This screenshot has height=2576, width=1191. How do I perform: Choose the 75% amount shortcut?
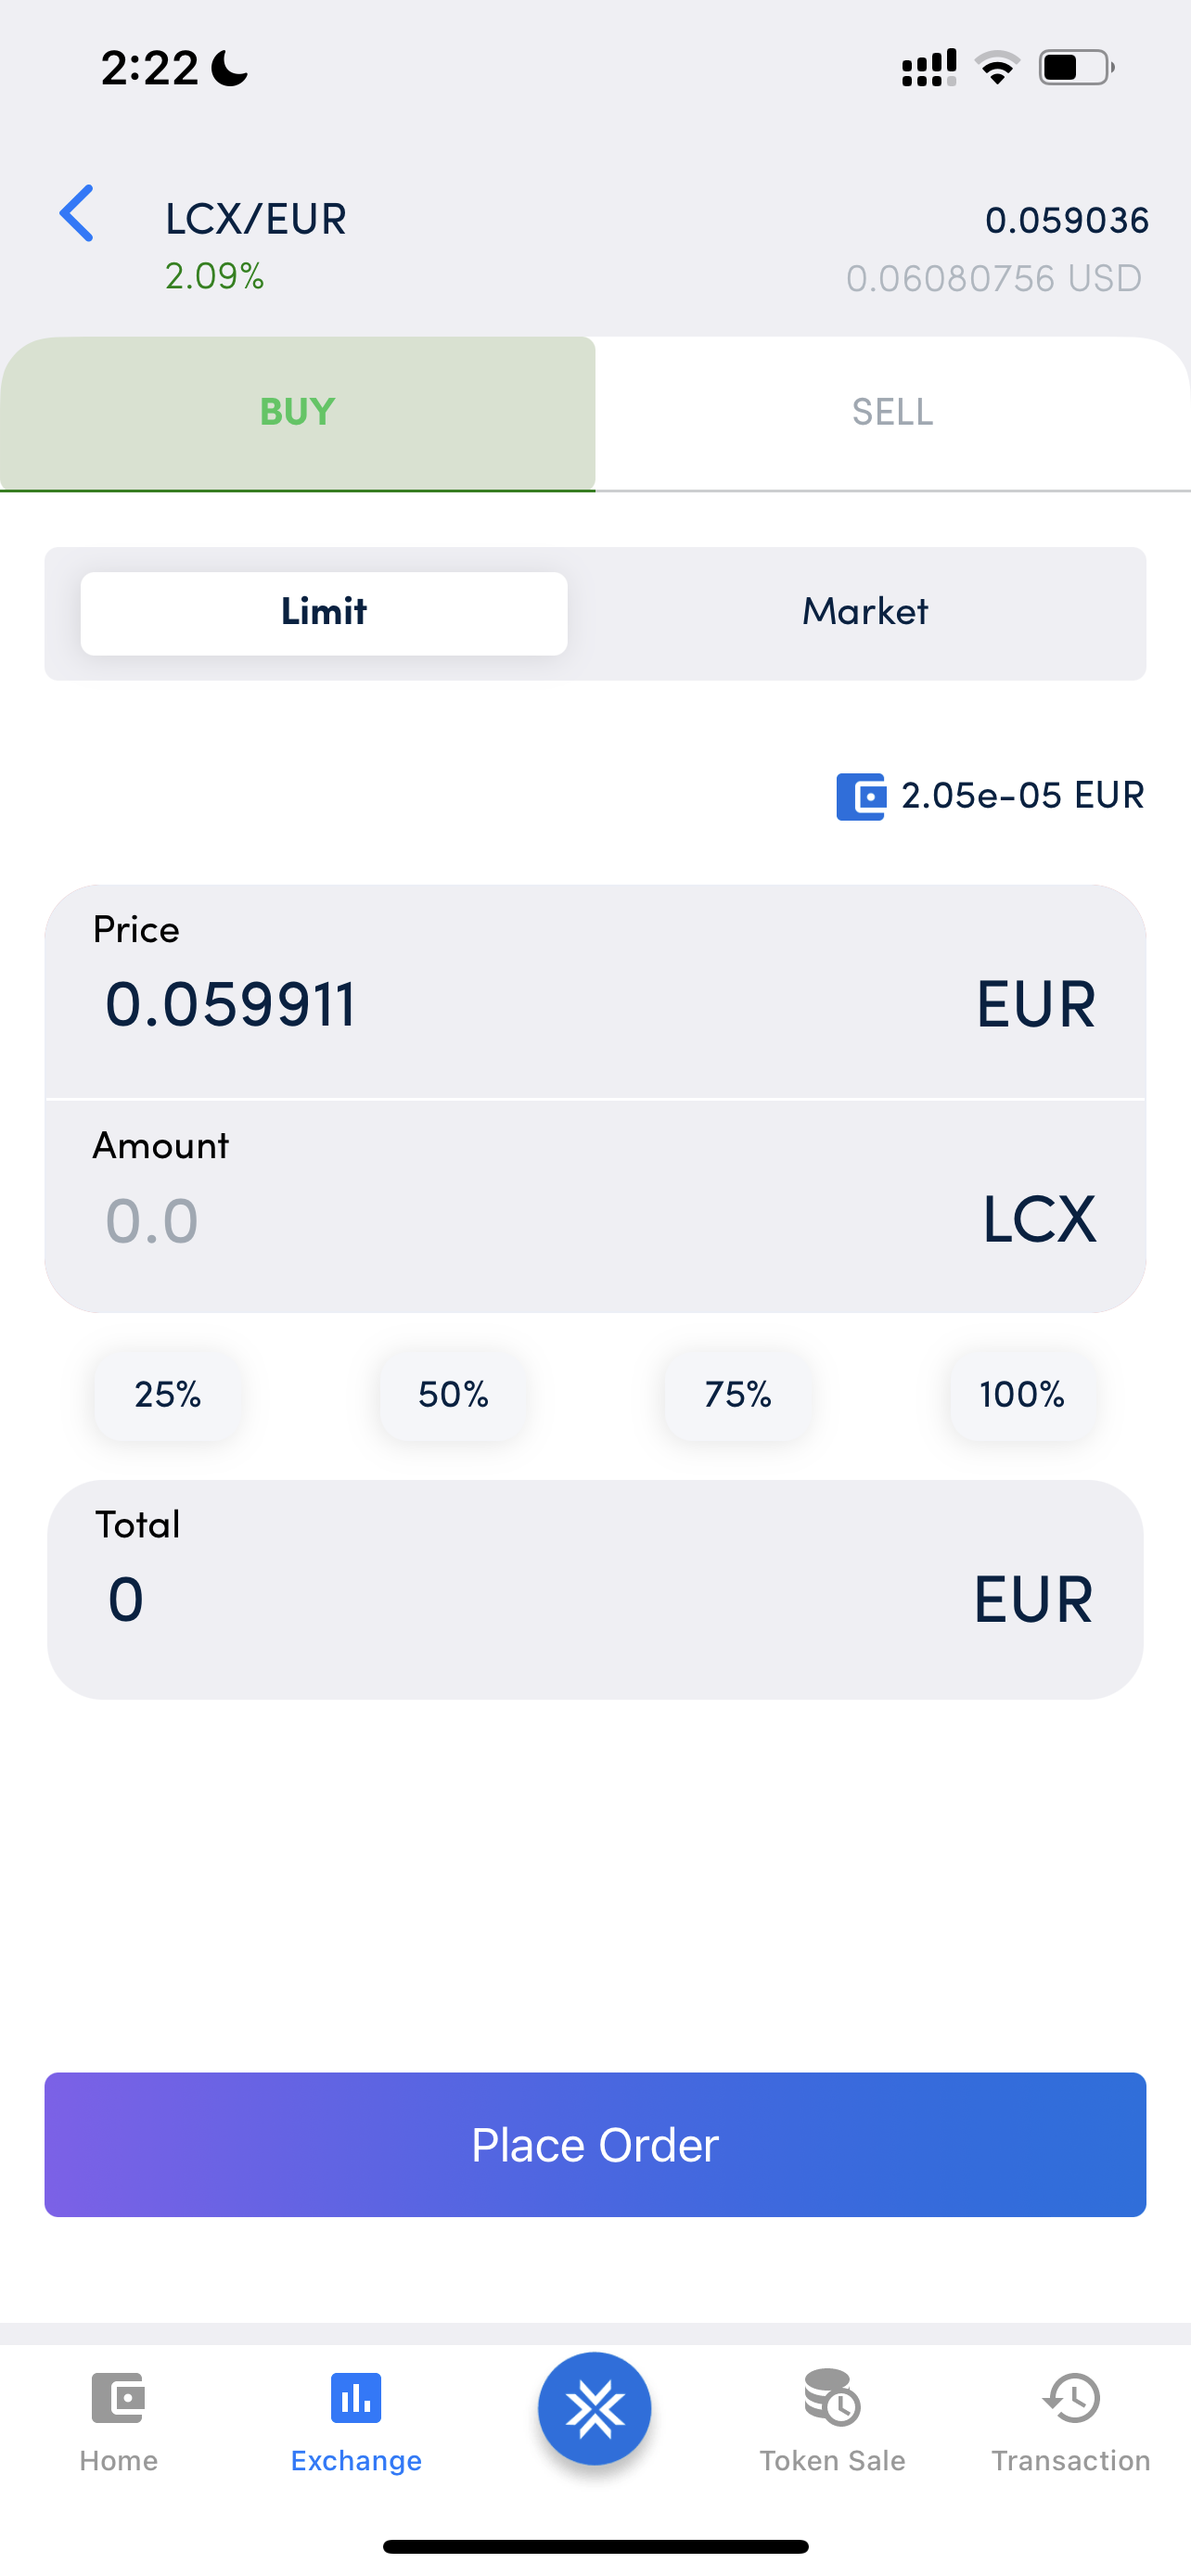[738, 1394]
